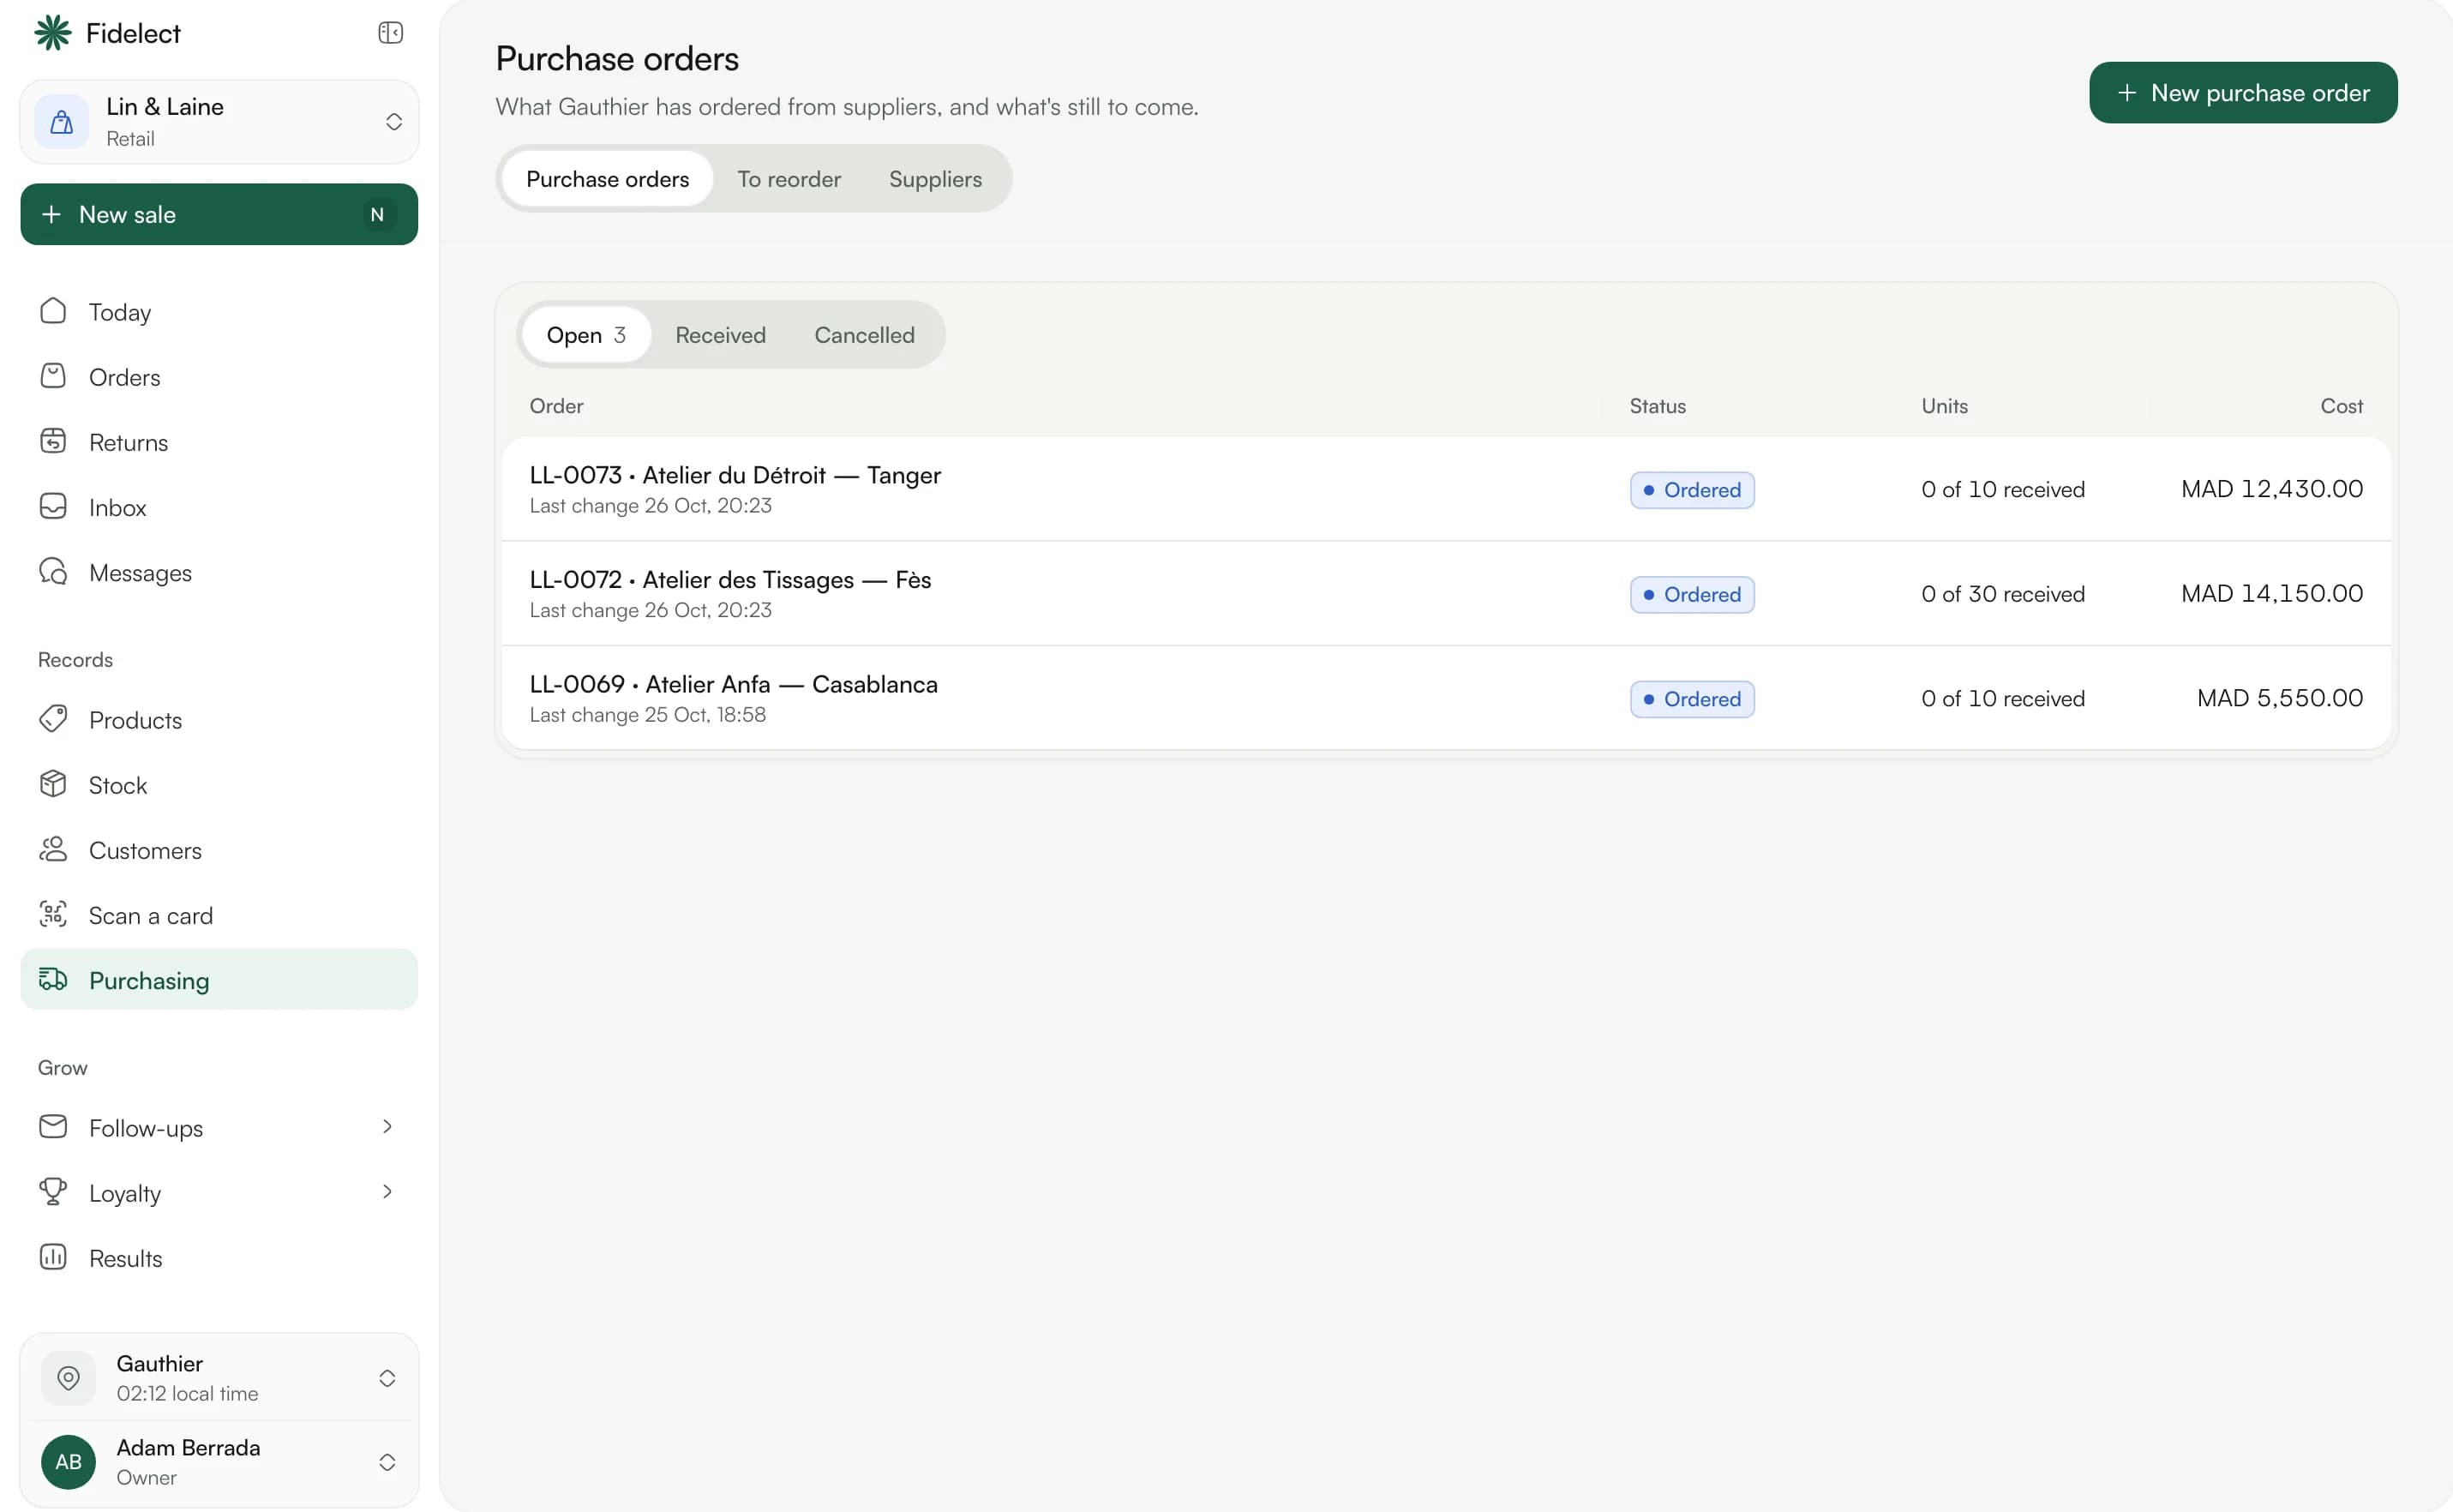
Task: Click the cost MAD 12,430.00
Action: (2271, 489)
